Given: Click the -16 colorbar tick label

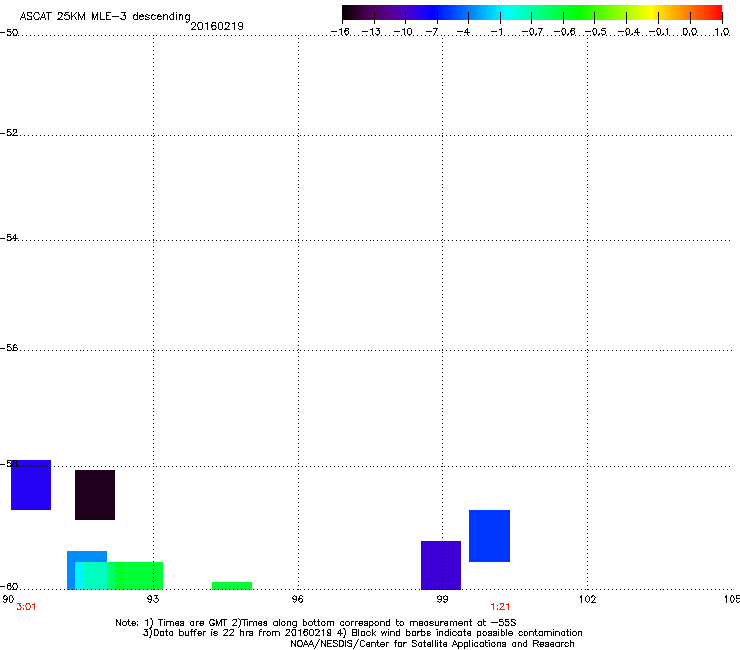Looking at the screenshot, I should pyautogui.click(x=340, y=32).
